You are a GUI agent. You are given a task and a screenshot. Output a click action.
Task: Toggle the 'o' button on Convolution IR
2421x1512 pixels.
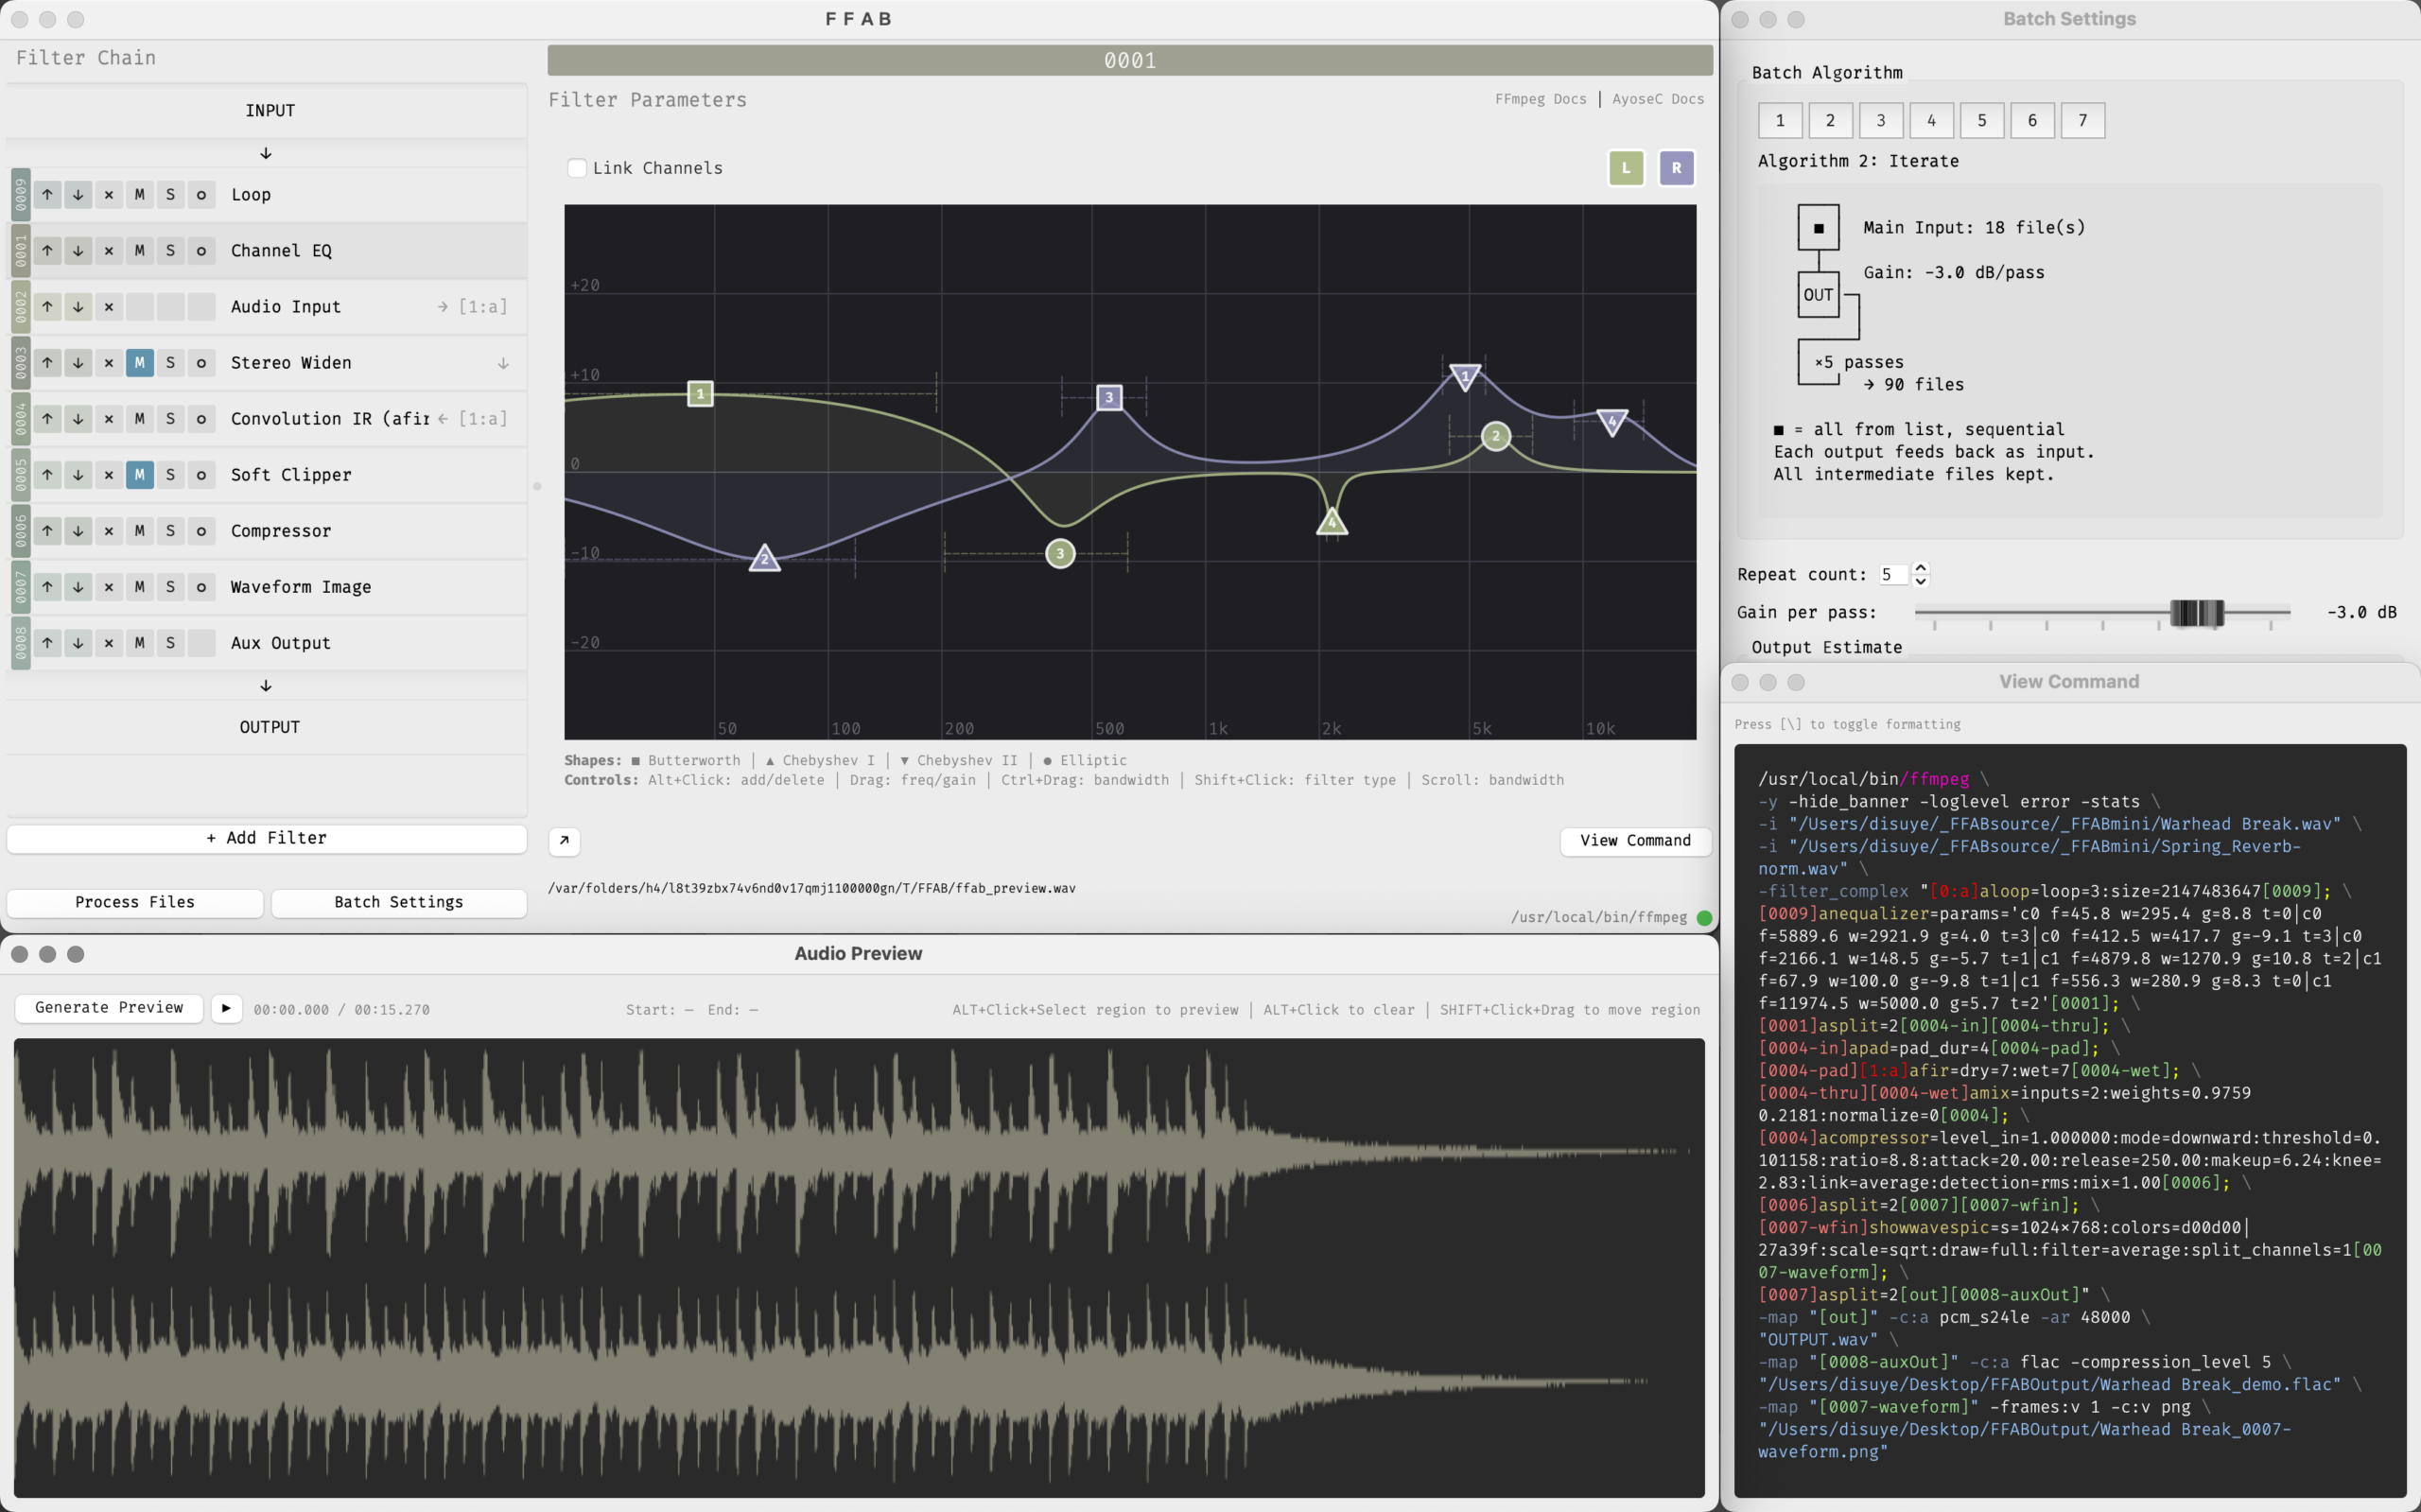(201, 419)
